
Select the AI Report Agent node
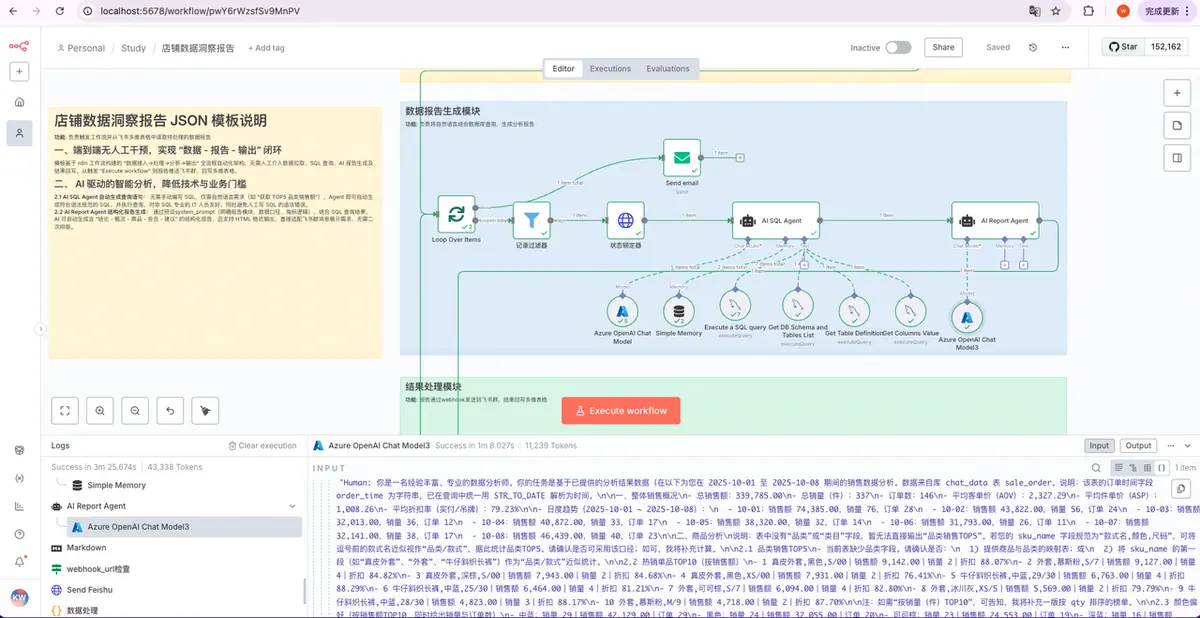996,220
